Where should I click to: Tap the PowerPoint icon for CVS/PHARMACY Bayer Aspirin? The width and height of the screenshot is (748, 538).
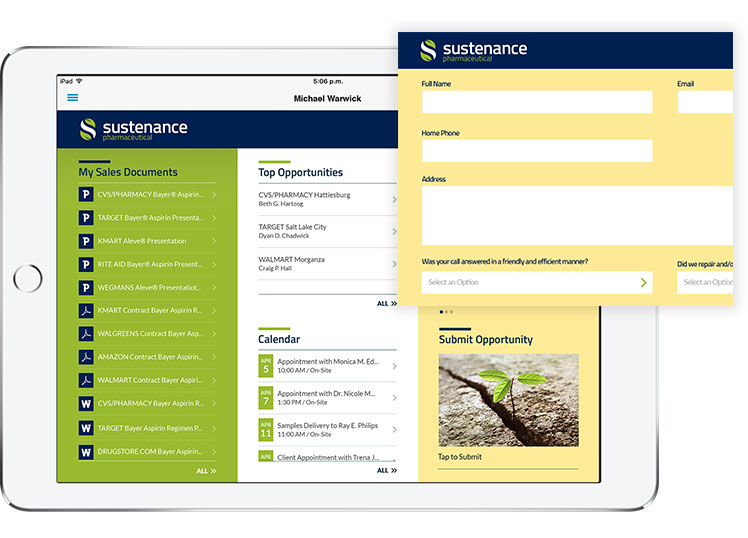click(x=86, y=195)
